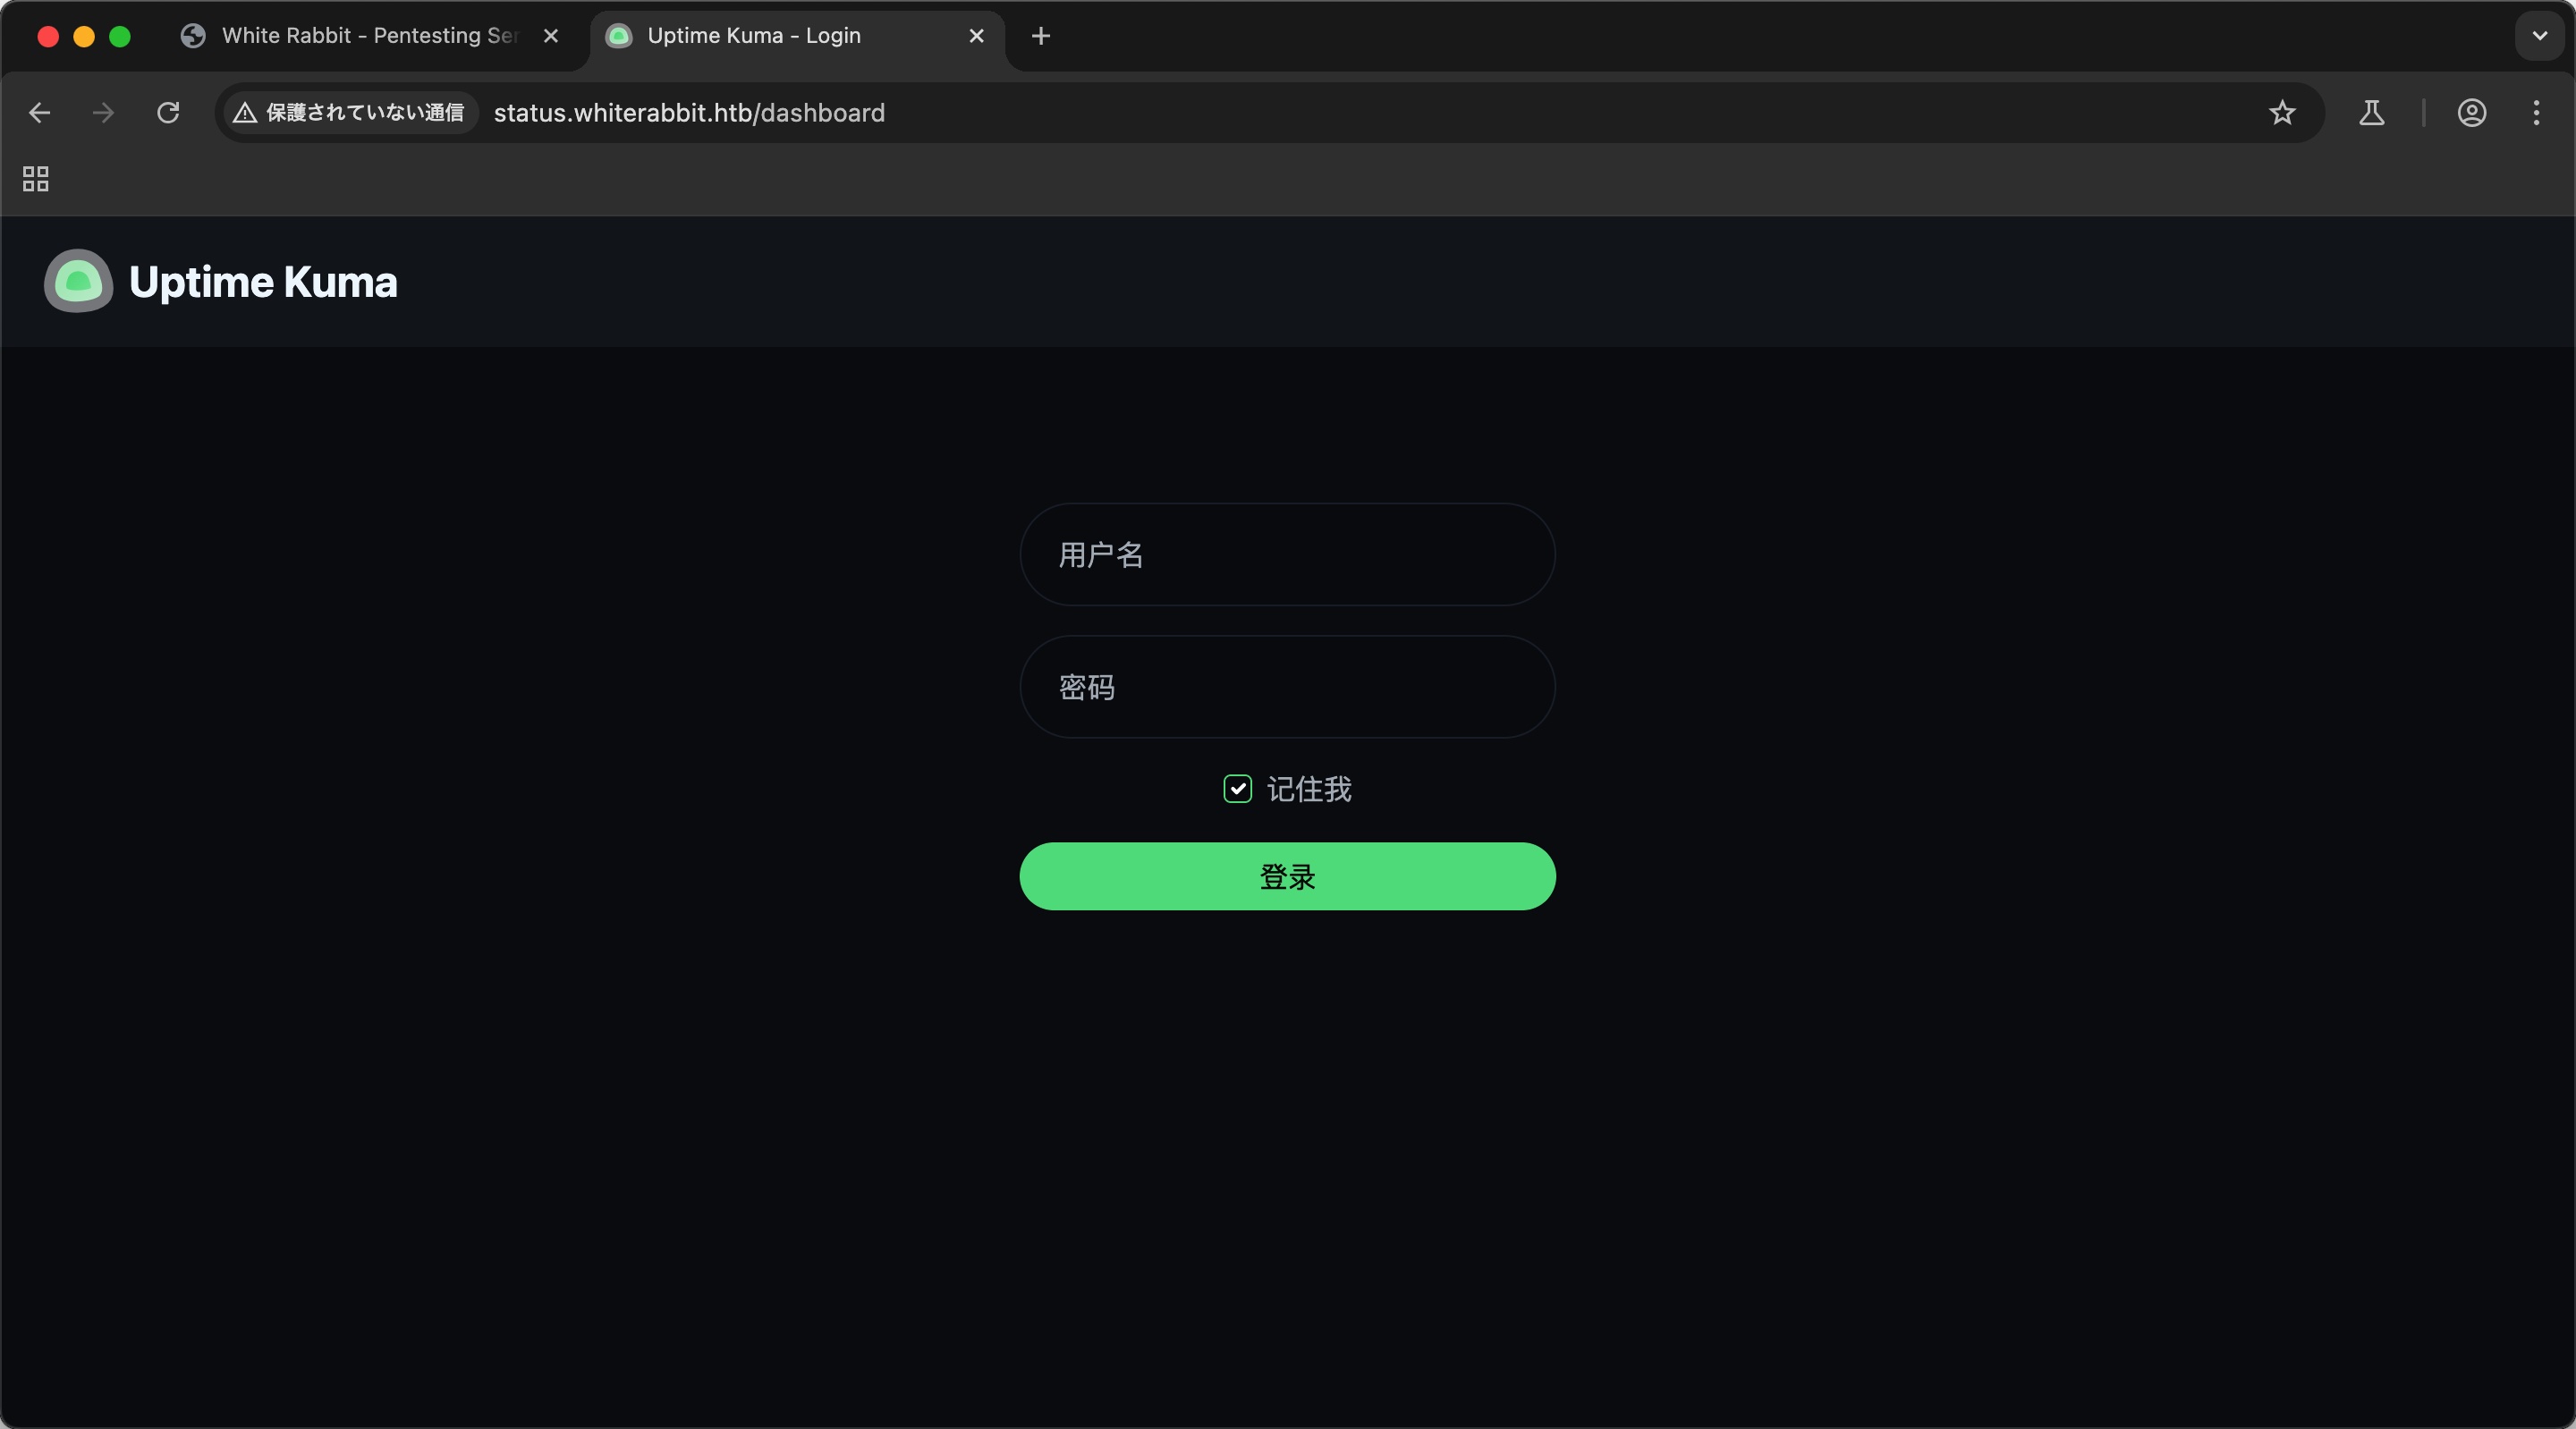
Task: Expand the tab search chevron dropdown
Action: point(2539,36)
